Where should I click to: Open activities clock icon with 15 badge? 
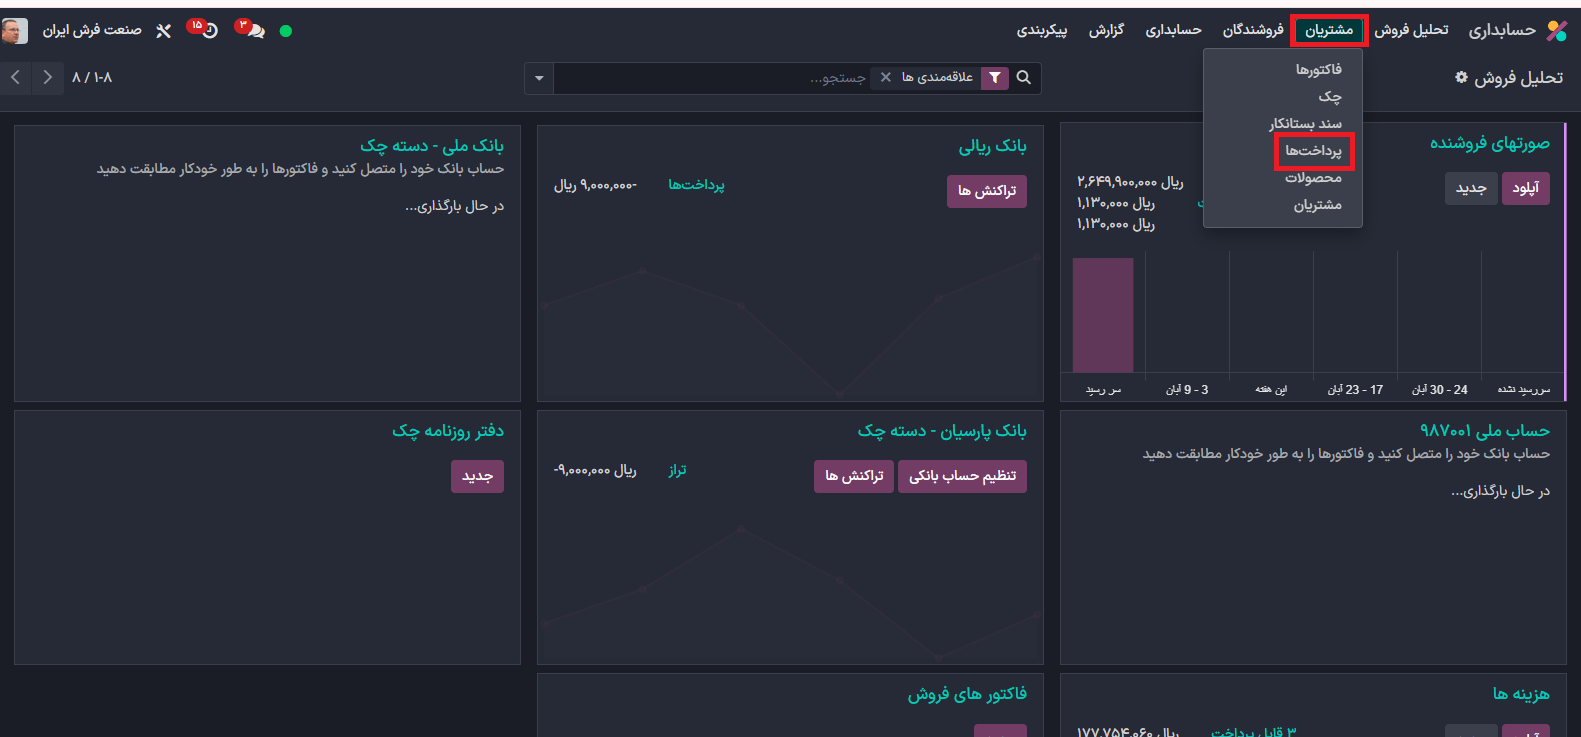point(208,30)
